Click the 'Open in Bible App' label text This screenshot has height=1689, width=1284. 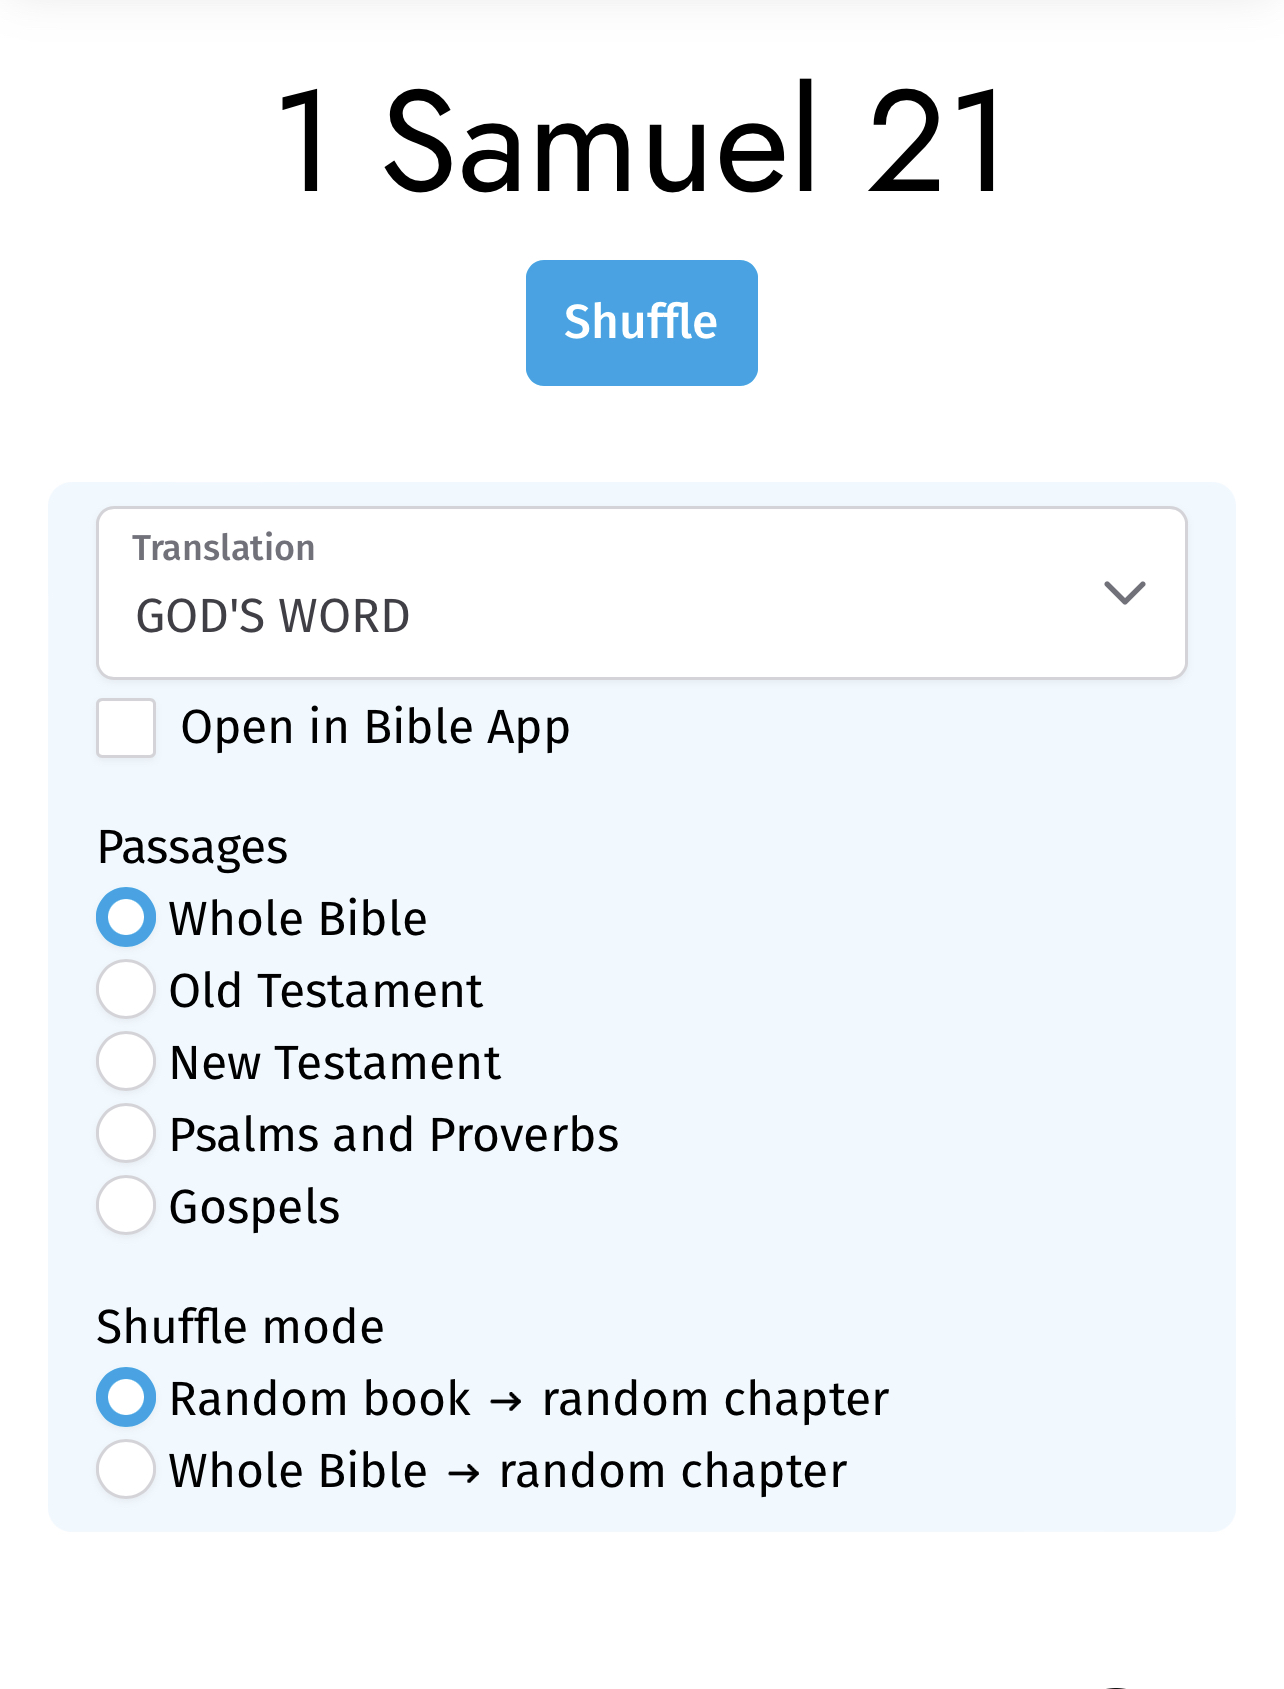coord(375,727)
